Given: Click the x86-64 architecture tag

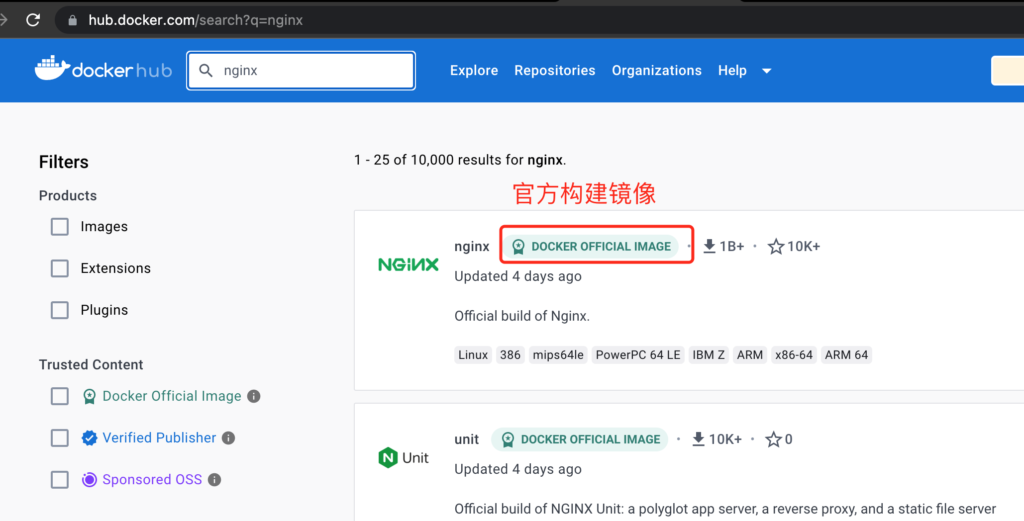Looking at the screenshot, I should pyautogui.click(x=793, y=355).
